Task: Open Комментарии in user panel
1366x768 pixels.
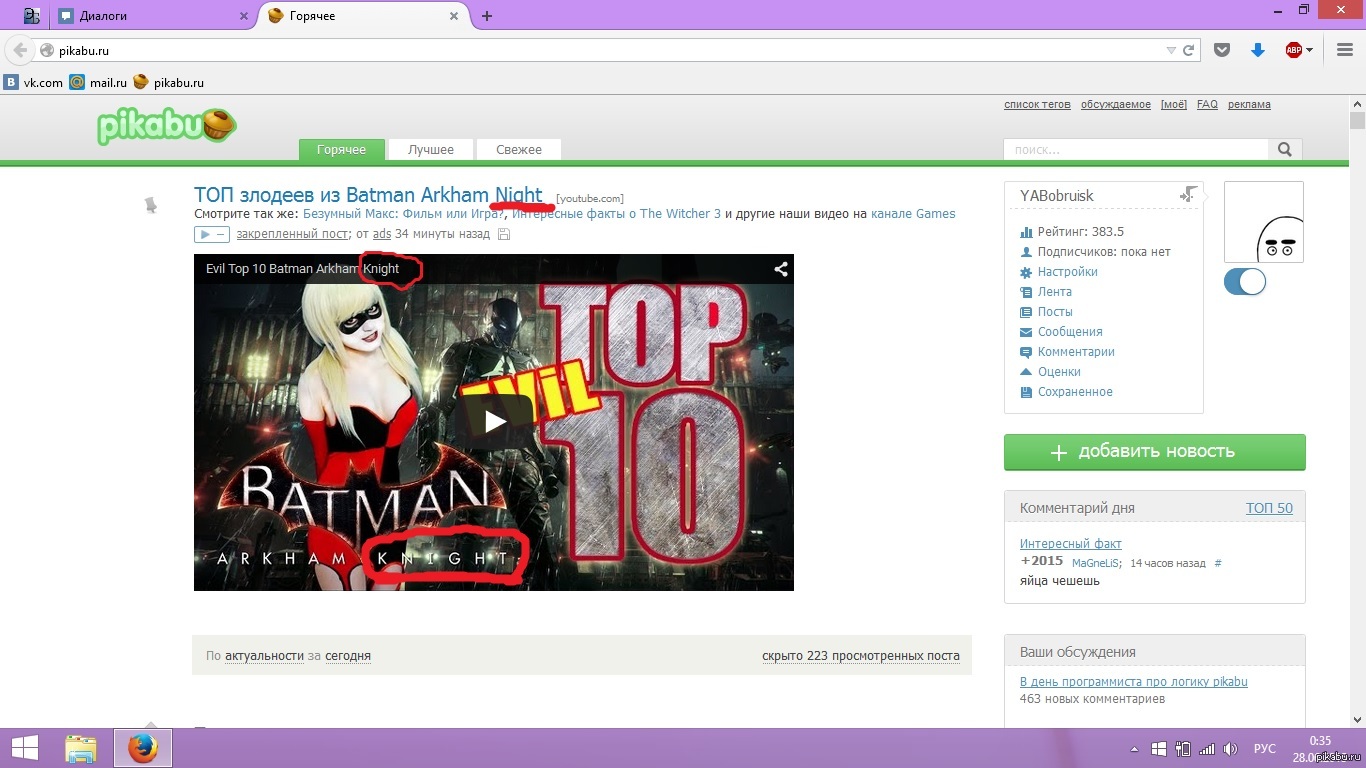Action: (1076, 352)
